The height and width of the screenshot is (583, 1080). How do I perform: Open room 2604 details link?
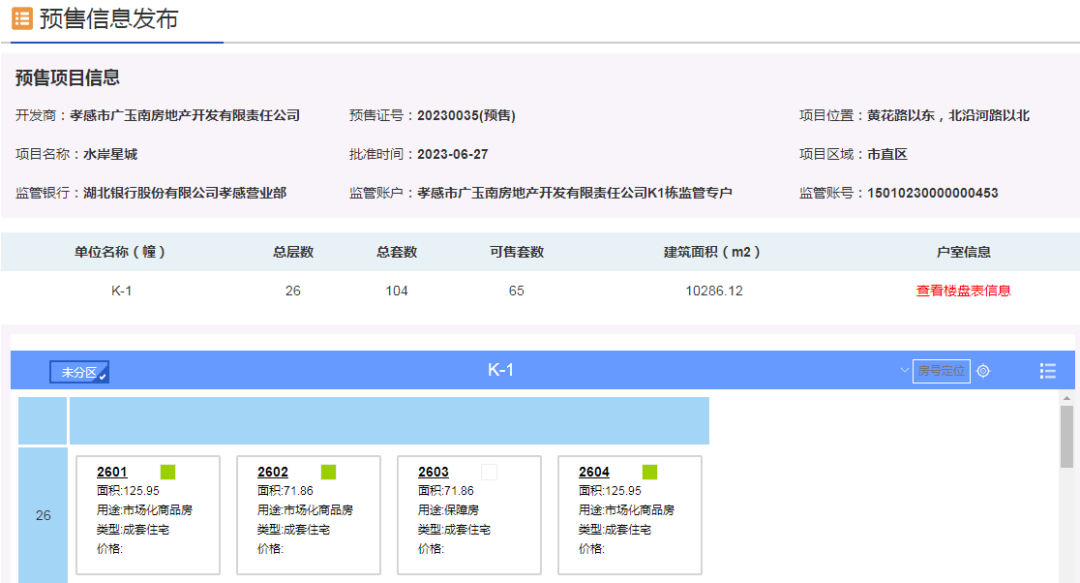pyautogui.click(x=594, y=472)
